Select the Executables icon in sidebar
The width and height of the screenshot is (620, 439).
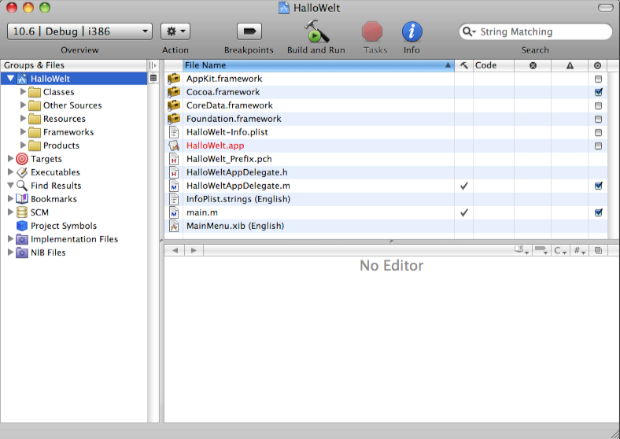coord(22,172)
